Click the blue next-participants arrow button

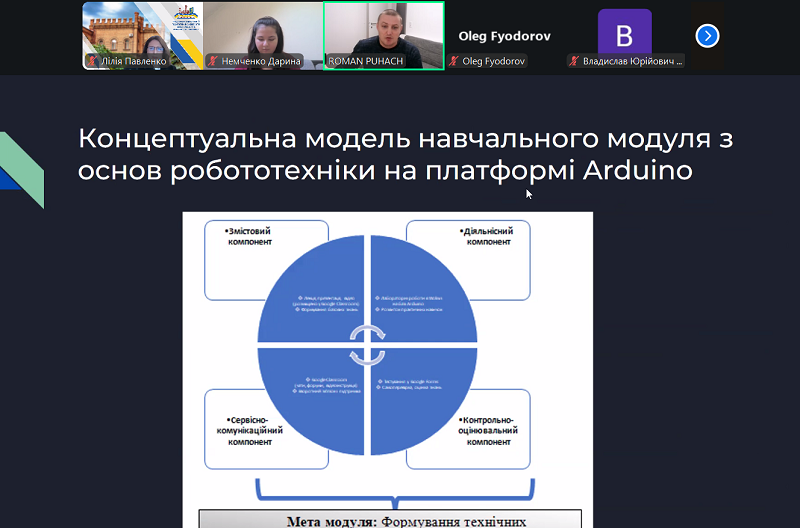pos(708,36)
